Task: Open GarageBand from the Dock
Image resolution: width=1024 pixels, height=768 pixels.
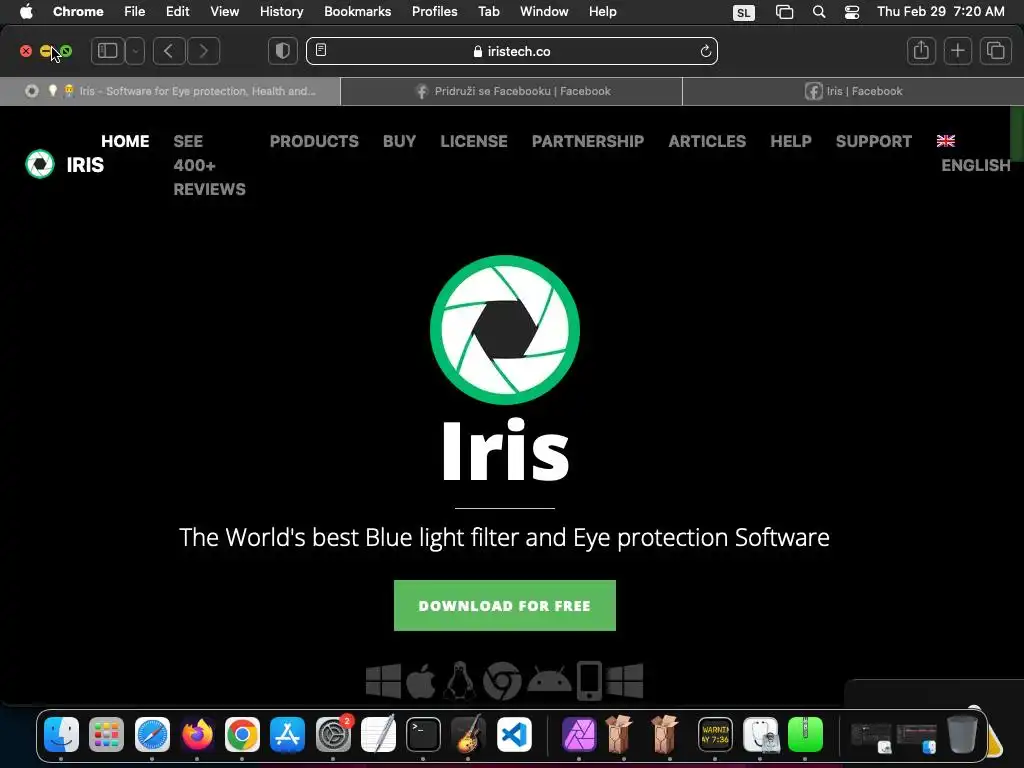Action: (469, 735)
